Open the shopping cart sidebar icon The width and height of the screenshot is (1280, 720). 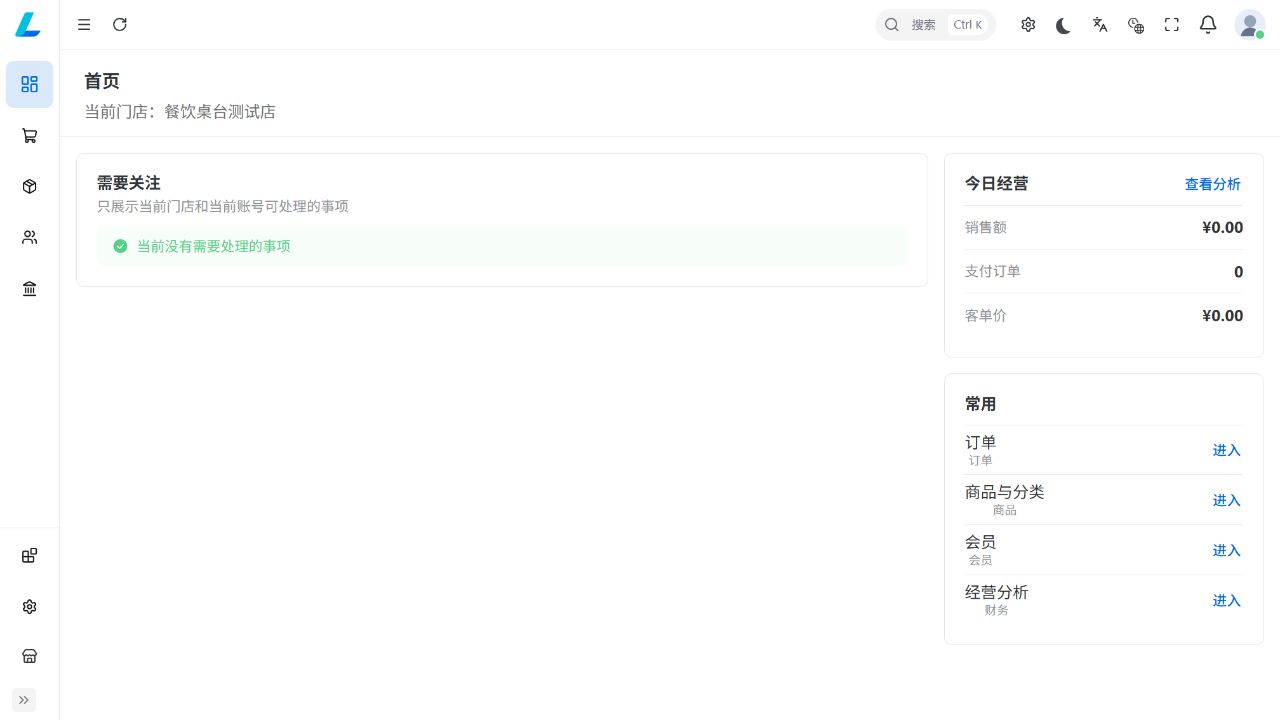tap(30, 136)
